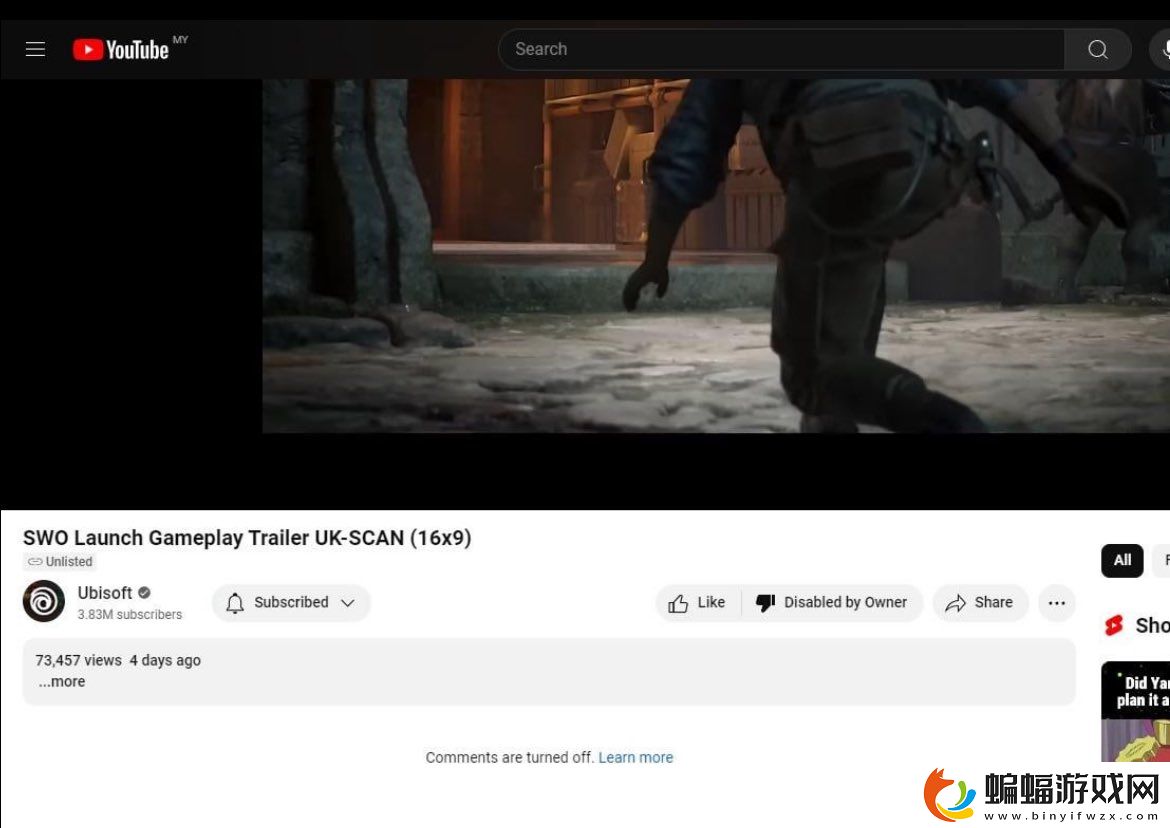Select the All filter chip
Screen dimensions: 1170x828
[1122, 560]
